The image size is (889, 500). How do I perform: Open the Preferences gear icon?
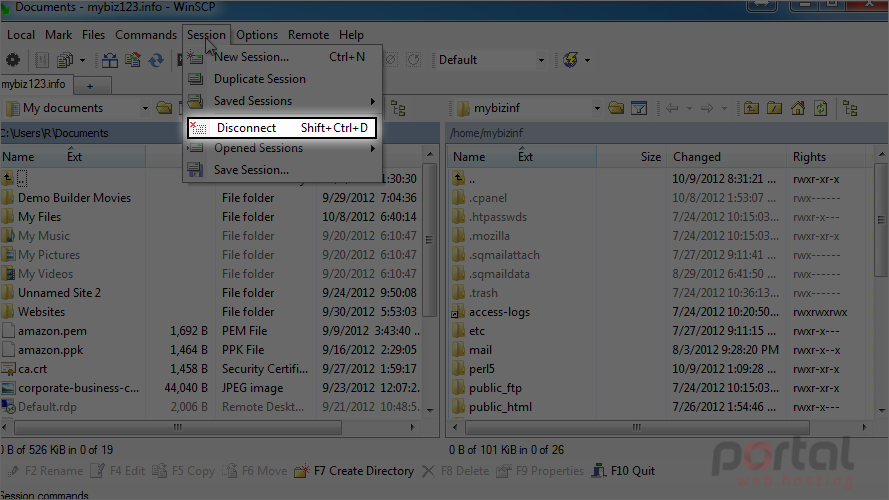(12, 60)
